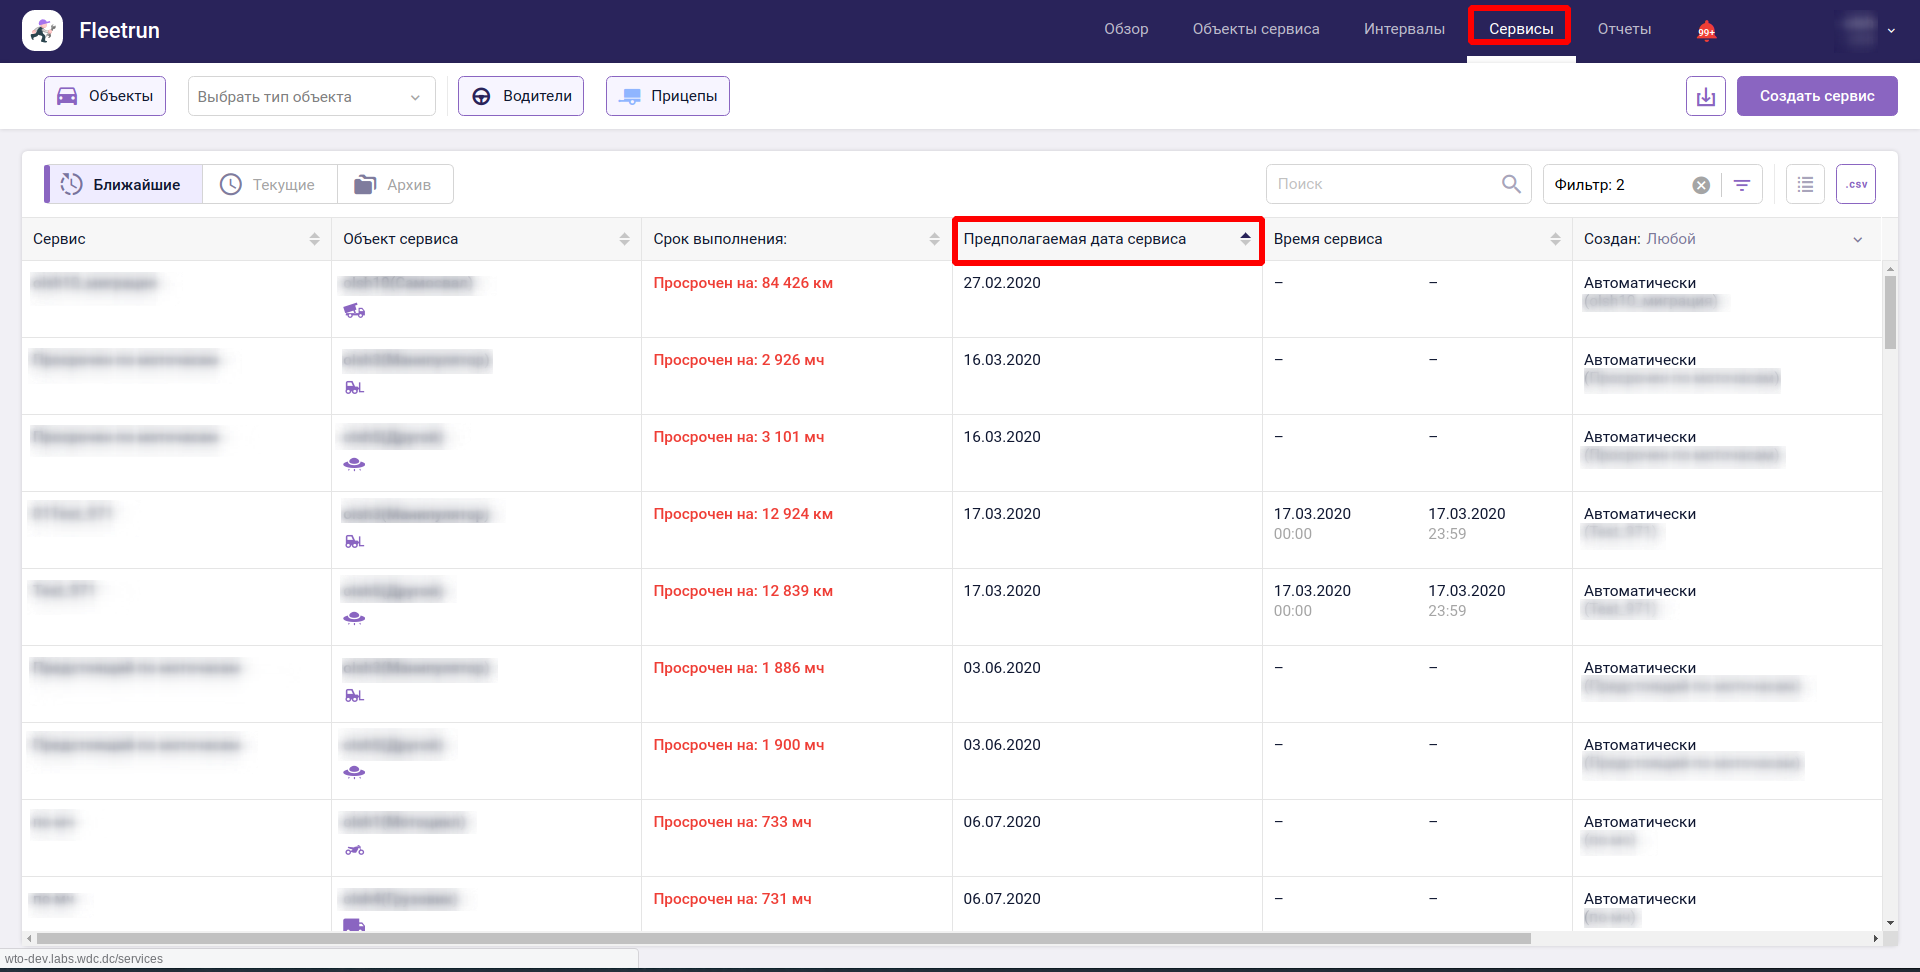Toggle the Водители filter button

click(x=521, y=96)
